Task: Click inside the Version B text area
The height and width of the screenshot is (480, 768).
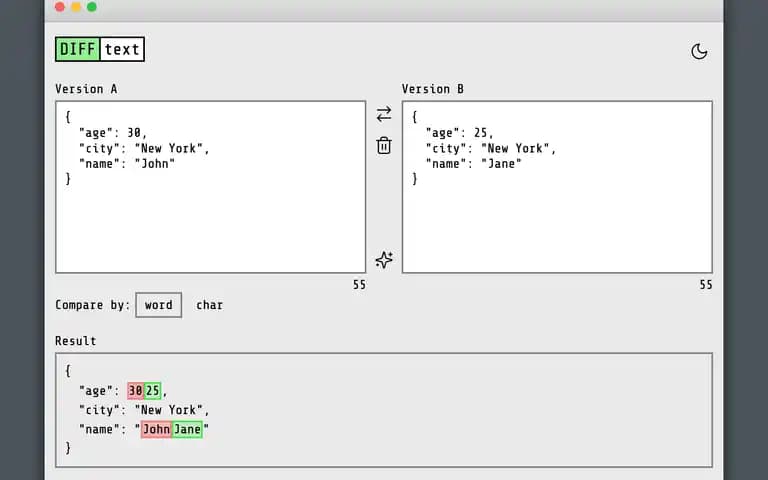Action: tap(557, 187)
